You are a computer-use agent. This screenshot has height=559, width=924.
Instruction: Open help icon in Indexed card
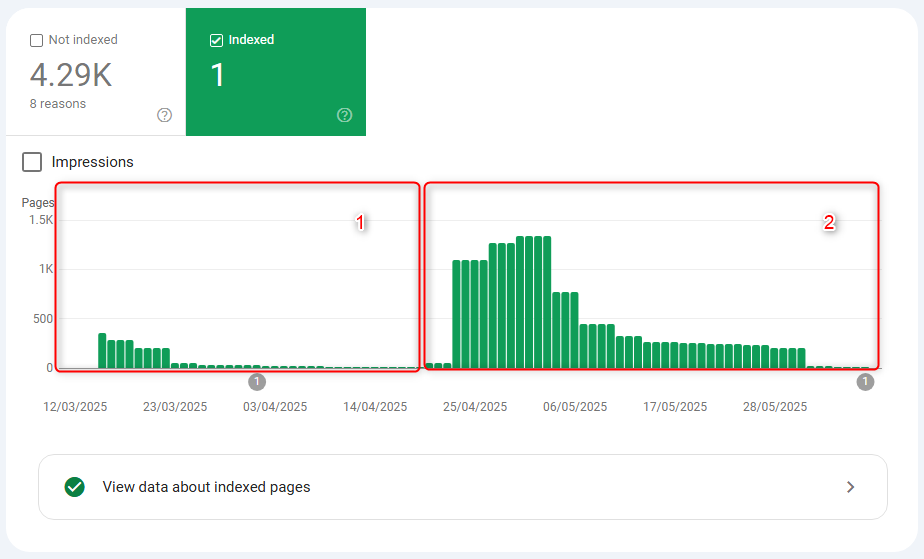coord(345,115)
